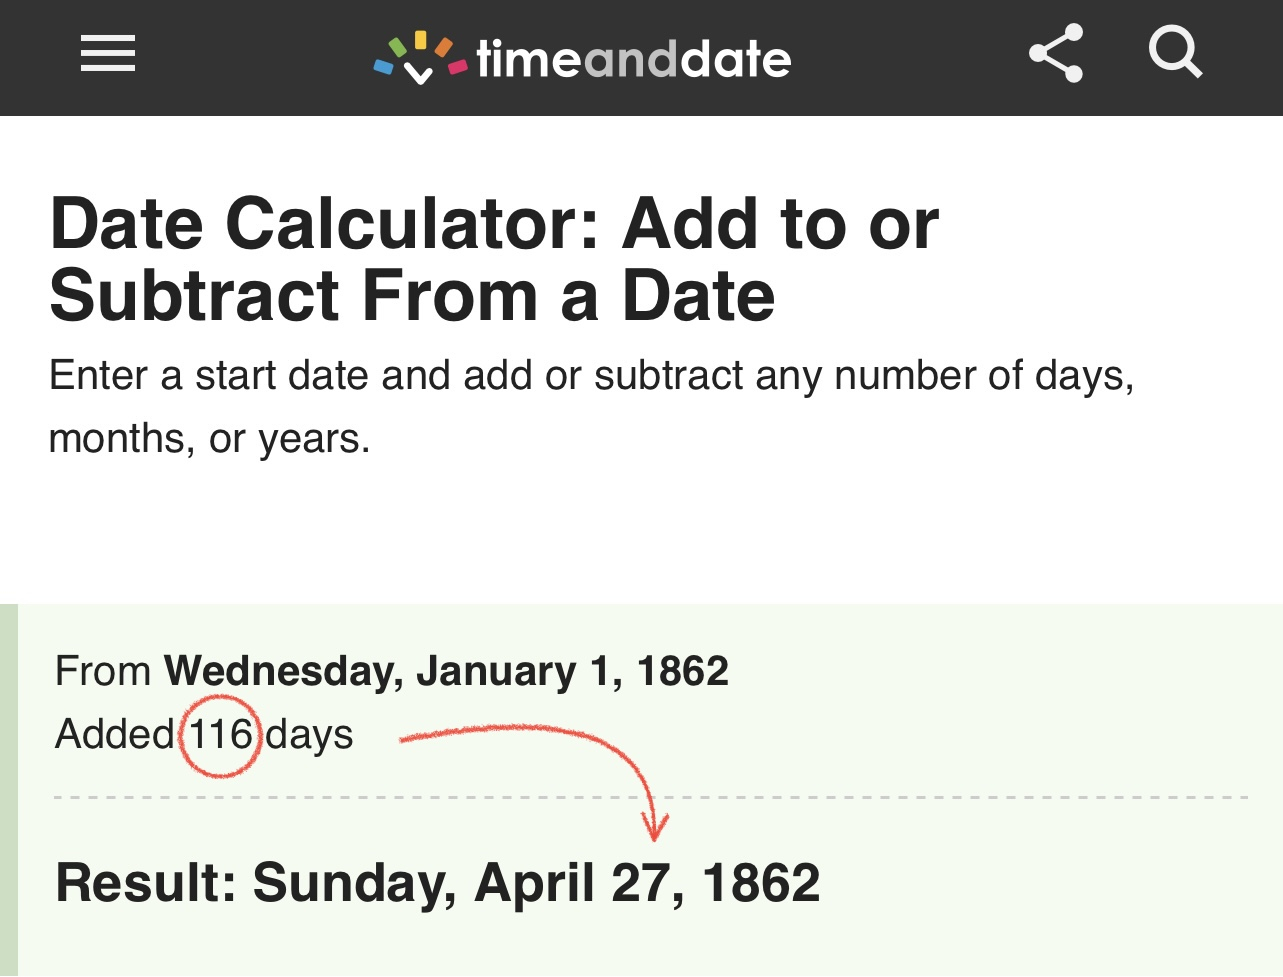
Task: Open the hamburger navigation menu
Action: tap(108, 53)
